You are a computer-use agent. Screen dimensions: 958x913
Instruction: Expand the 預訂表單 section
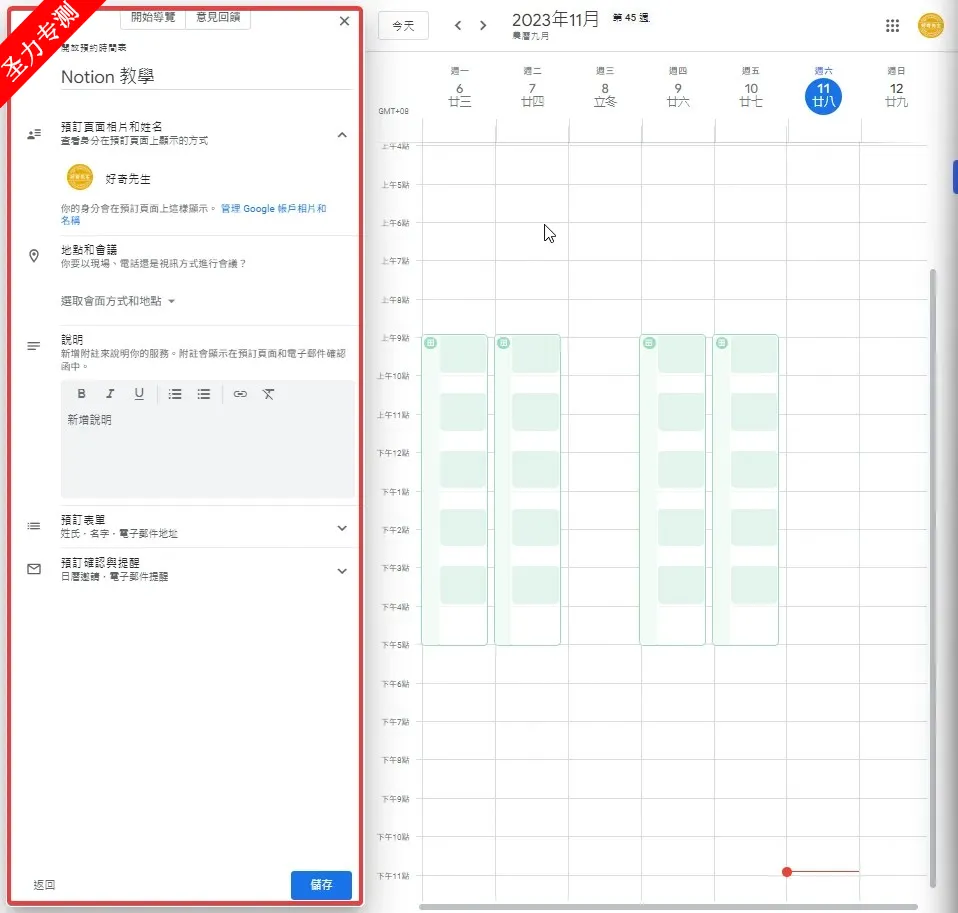(342, 527)
